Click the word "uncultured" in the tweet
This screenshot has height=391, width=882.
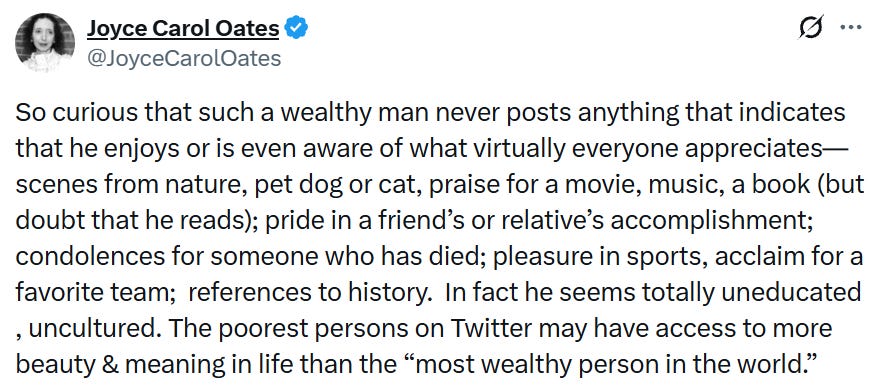coord(89,329)
